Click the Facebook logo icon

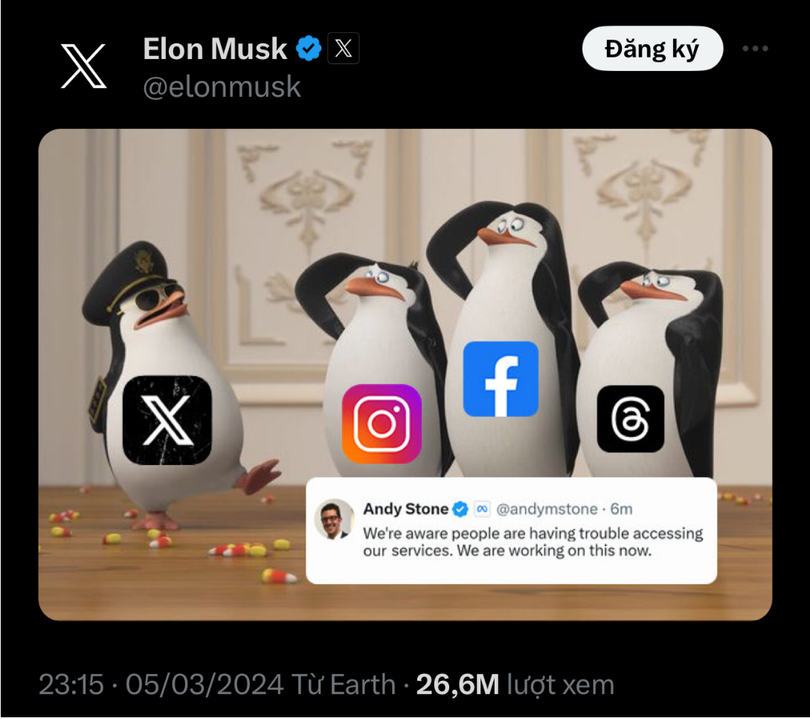[x=501, y=379]
